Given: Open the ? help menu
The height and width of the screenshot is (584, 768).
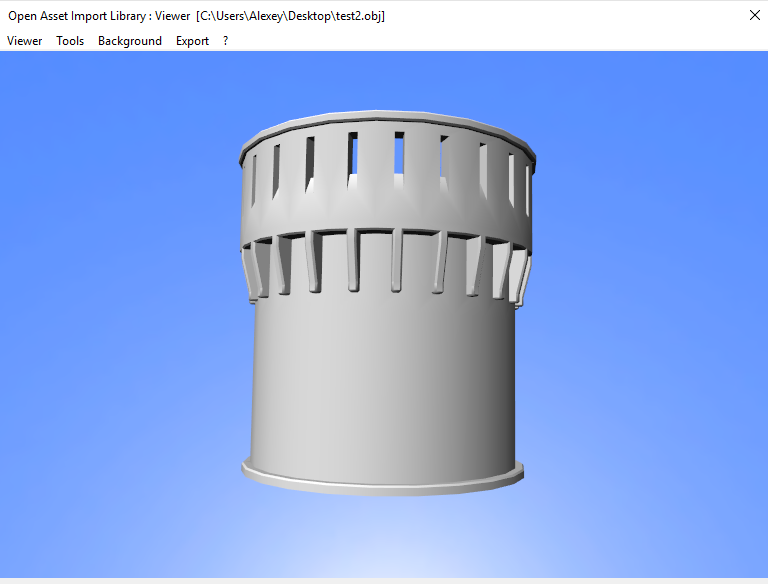Looking at the screenshot, I should [225, 41].
